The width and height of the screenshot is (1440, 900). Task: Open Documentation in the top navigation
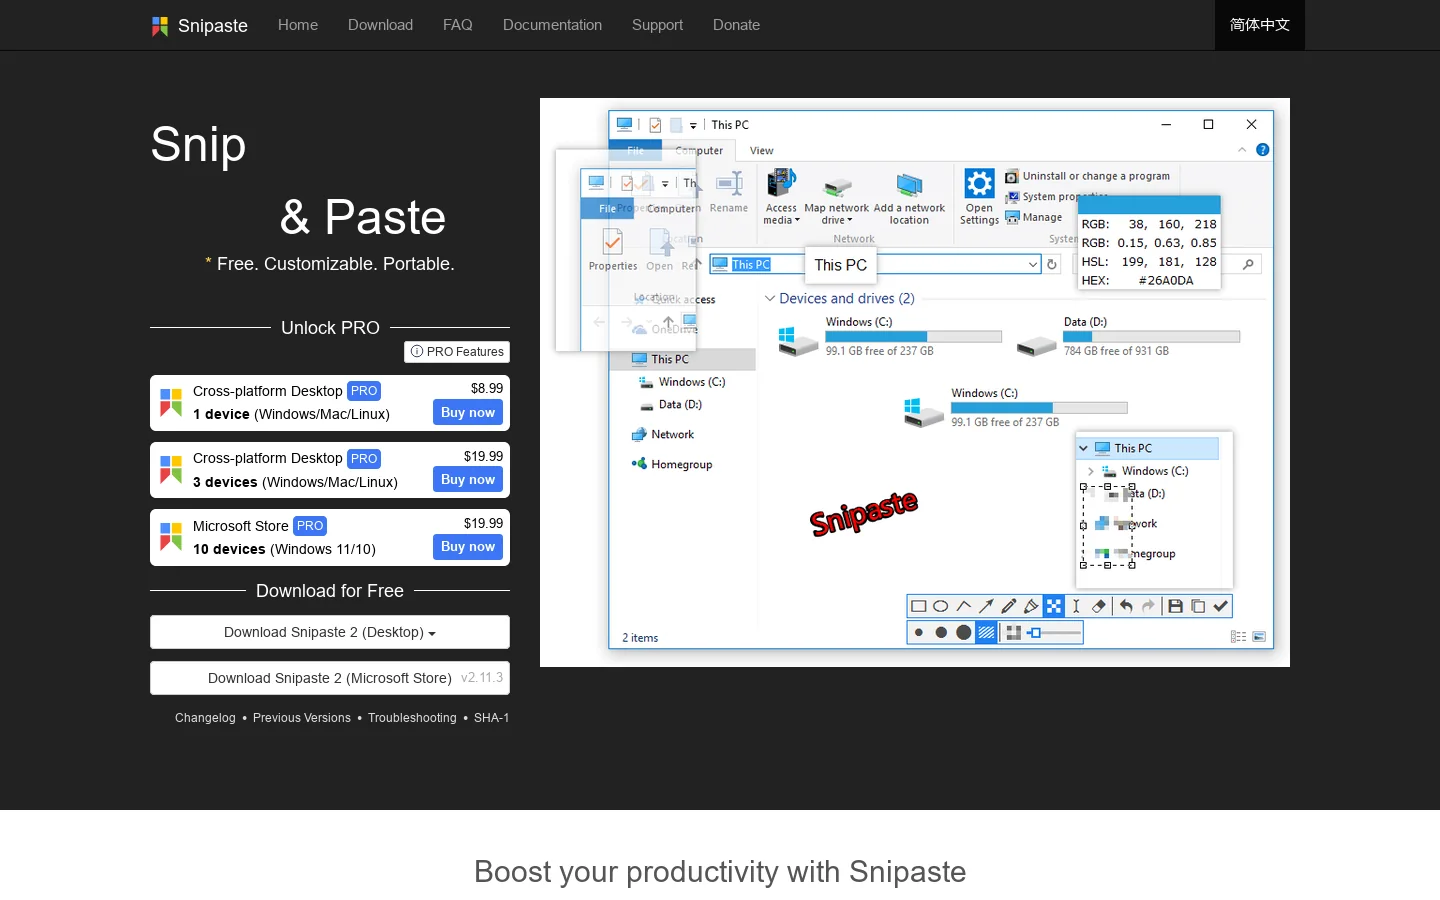pos(552,25)
